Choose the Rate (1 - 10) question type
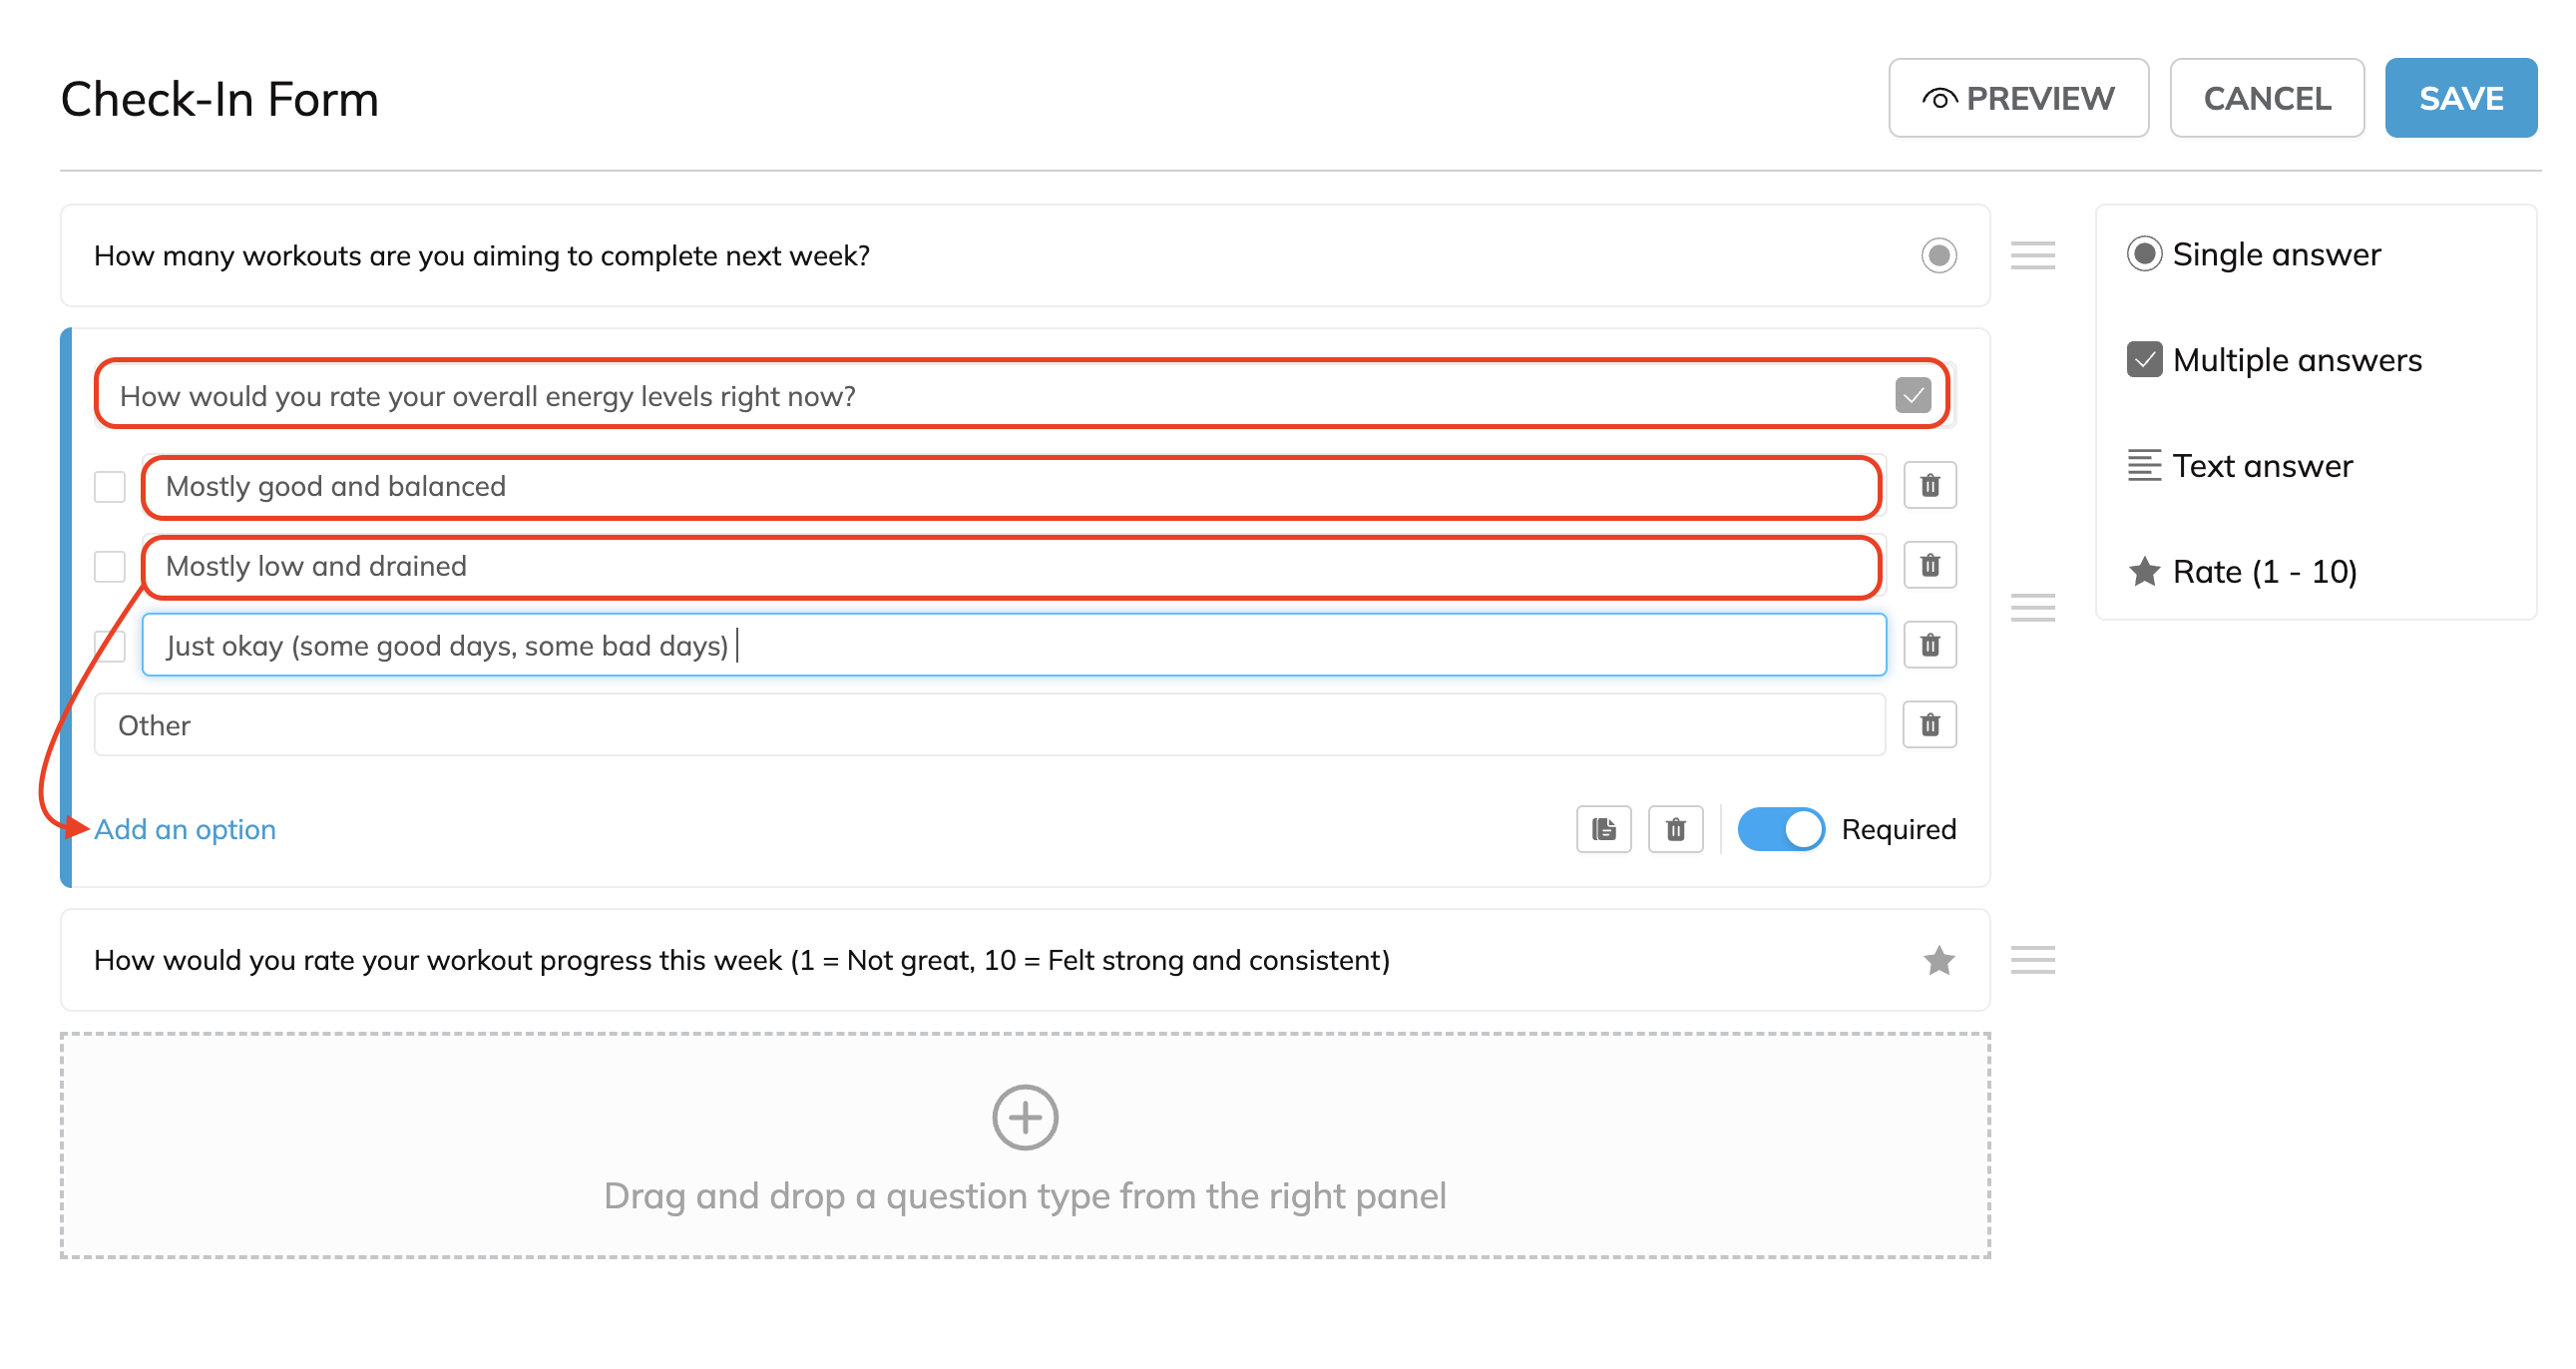The image size is (2576, 1369). (x=2242, y=572)
